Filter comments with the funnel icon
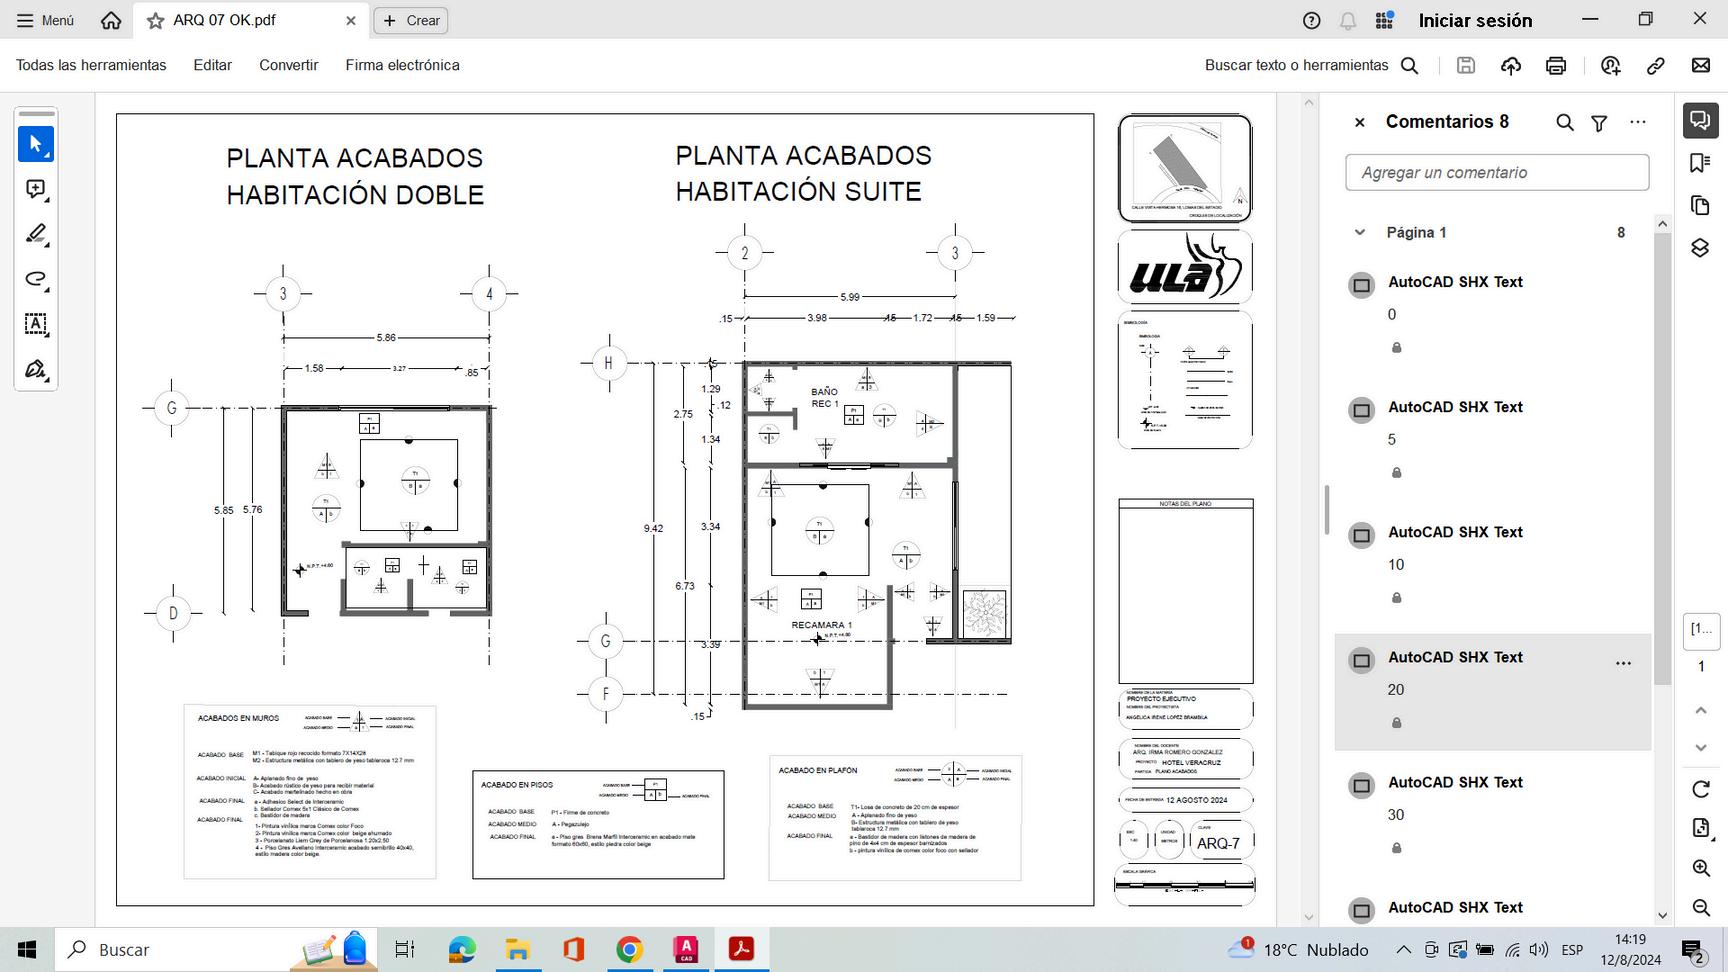This screenshot has width=1728, height=972. coord(1599,122)
